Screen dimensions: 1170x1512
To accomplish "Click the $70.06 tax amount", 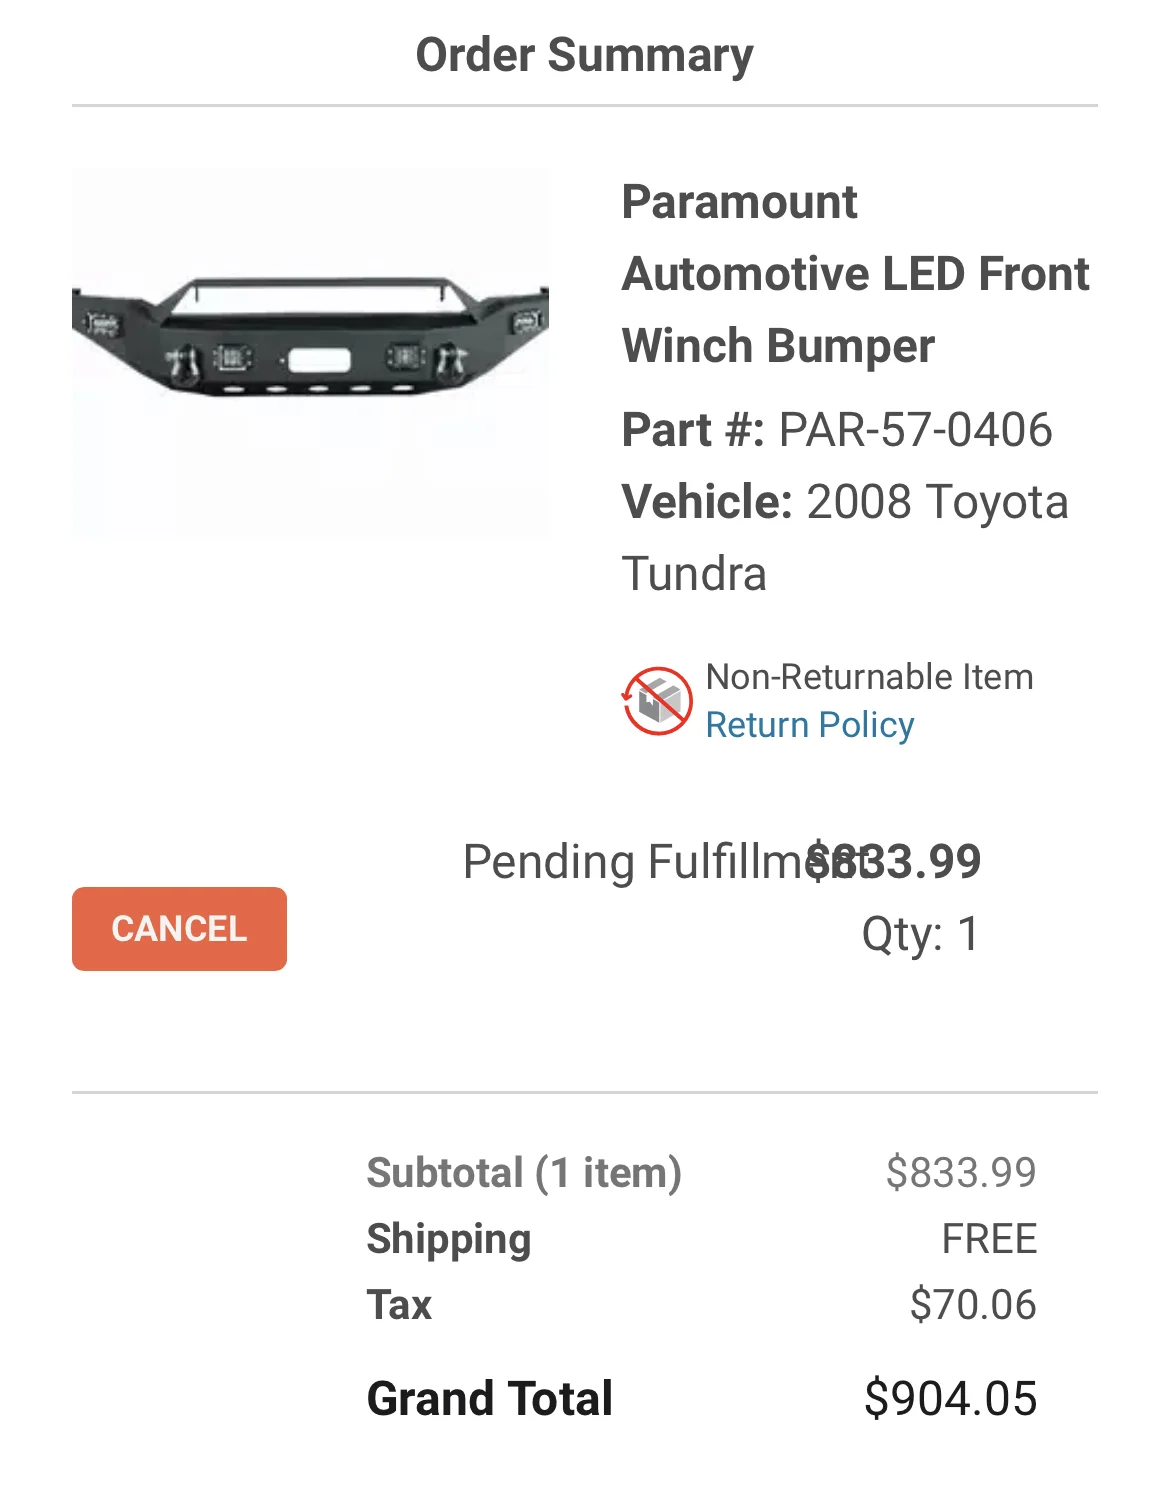I will pyautogui.click(x=972, y=1305).
